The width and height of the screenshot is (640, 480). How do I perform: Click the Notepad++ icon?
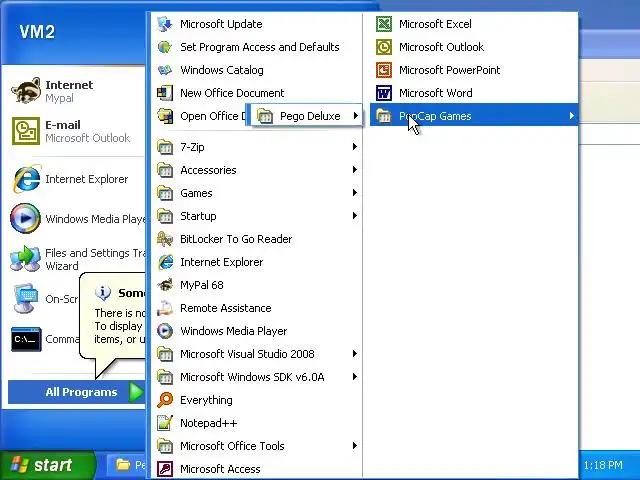165,423
